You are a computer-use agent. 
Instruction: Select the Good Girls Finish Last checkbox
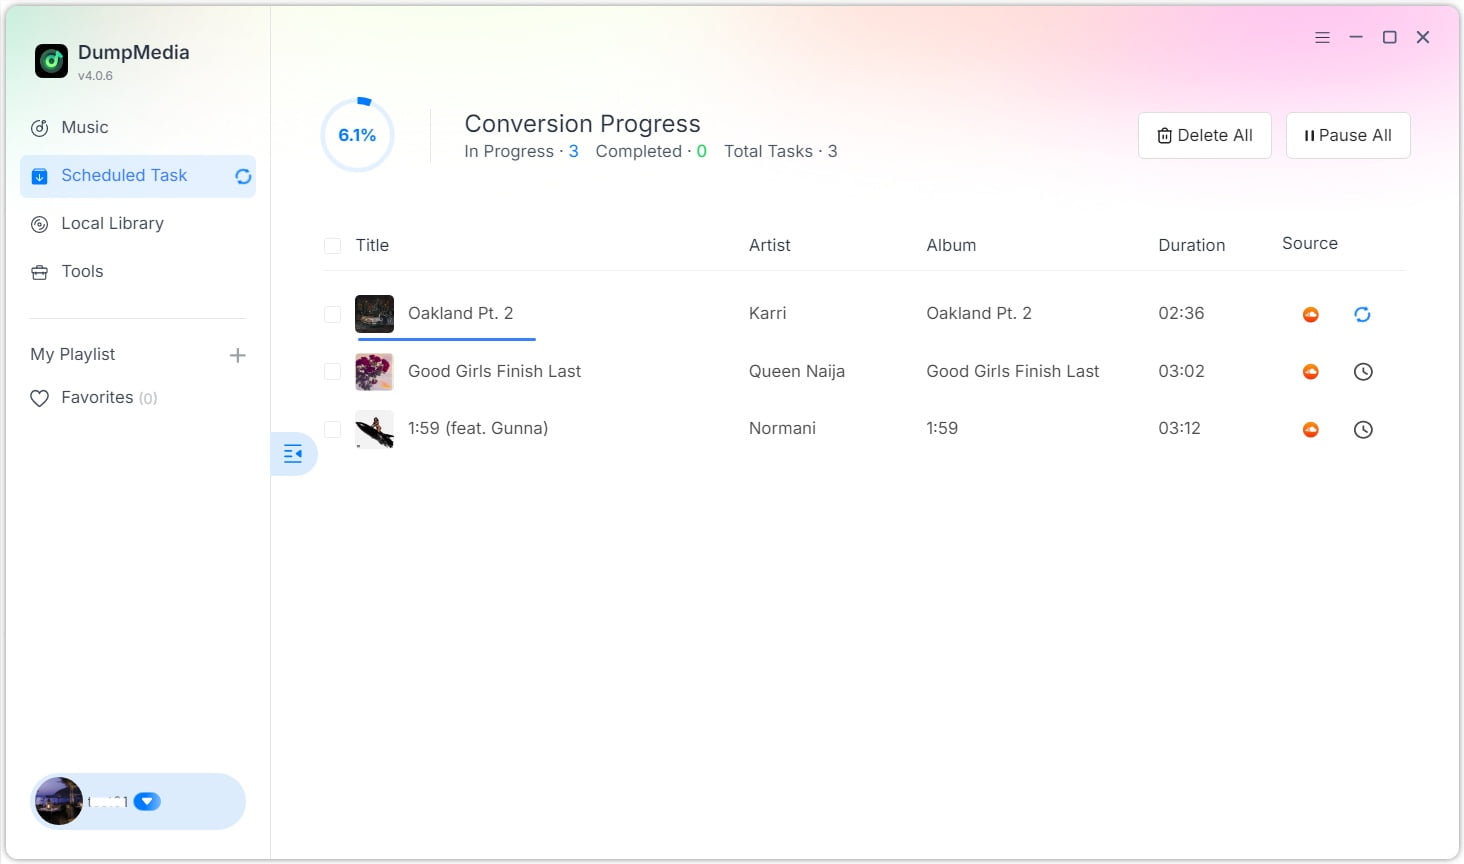(332, 372)
